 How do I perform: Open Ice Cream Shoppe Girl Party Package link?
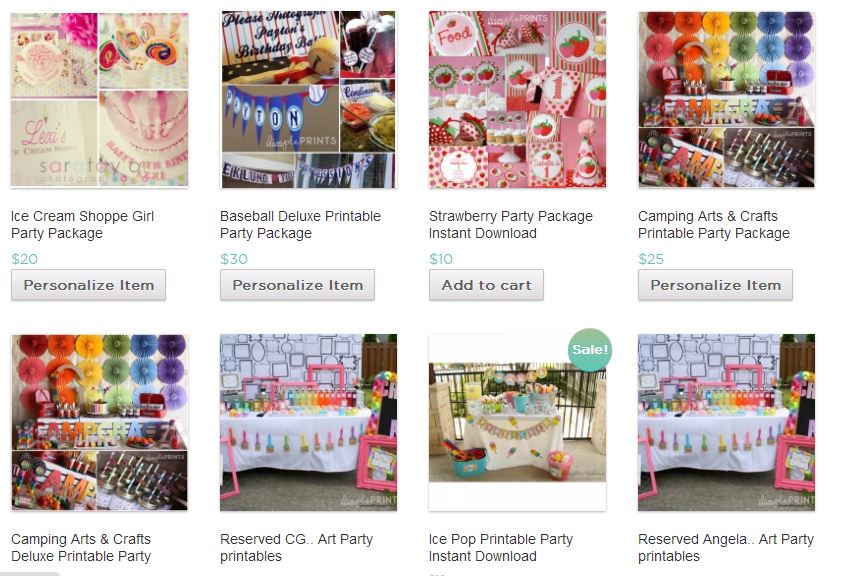tap(82, 225)
